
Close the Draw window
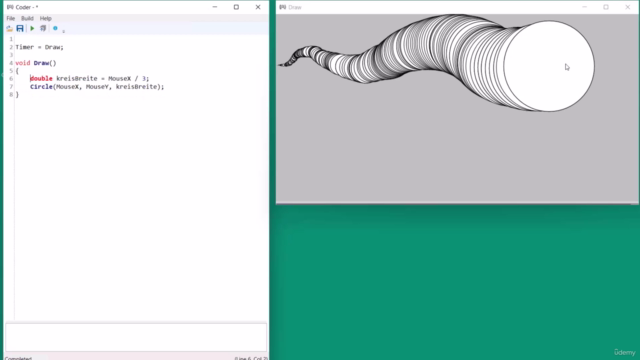pyautogui.click(x=628, y=7)
